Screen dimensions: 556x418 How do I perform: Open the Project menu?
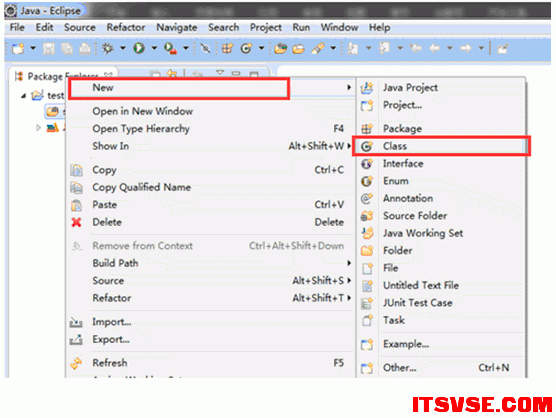266,27
